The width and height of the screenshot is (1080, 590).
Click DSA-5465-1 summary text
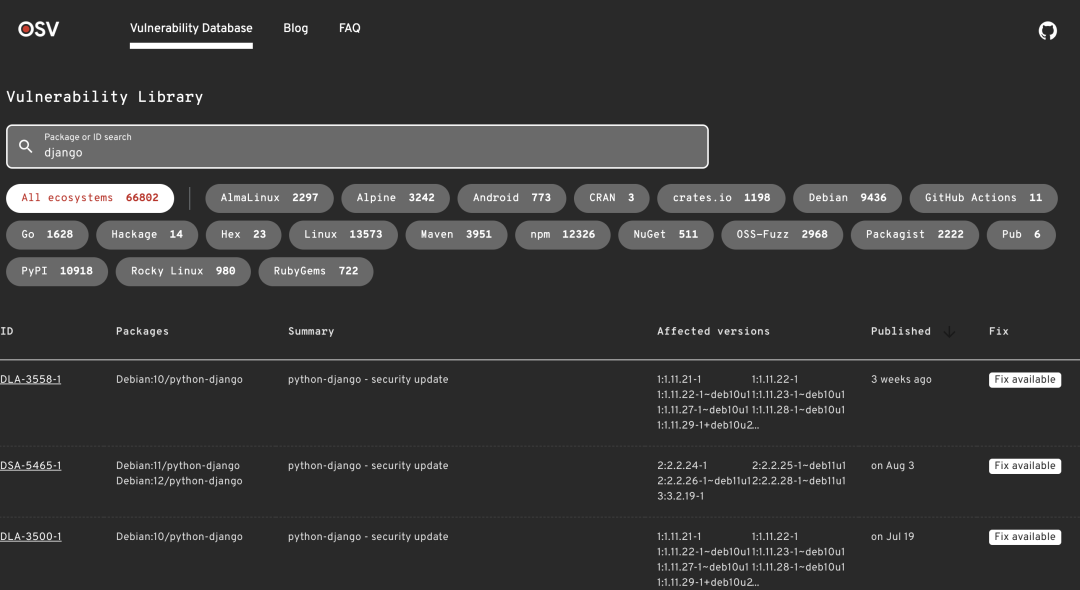click(x=368, y=465)
